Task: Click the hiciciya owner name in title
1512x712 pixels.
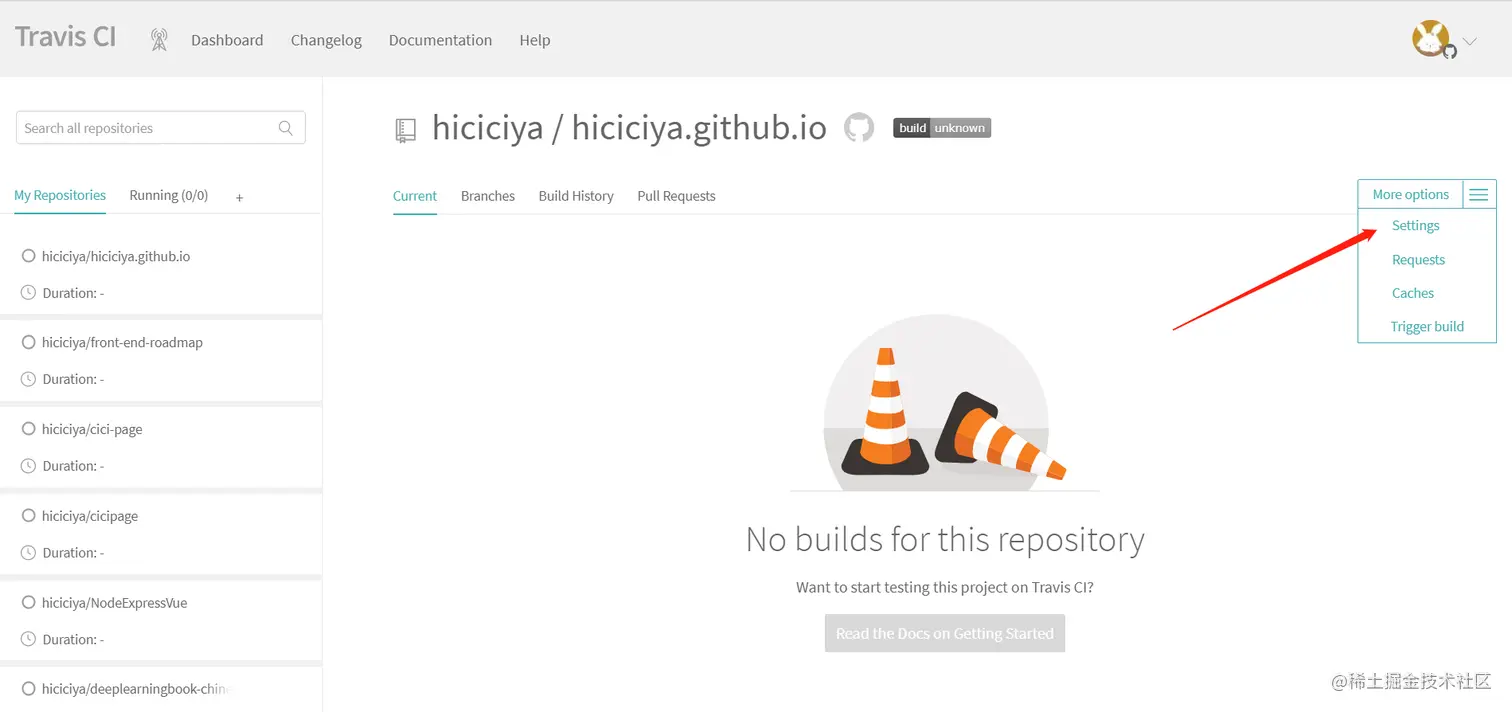Action: (488, 128)
